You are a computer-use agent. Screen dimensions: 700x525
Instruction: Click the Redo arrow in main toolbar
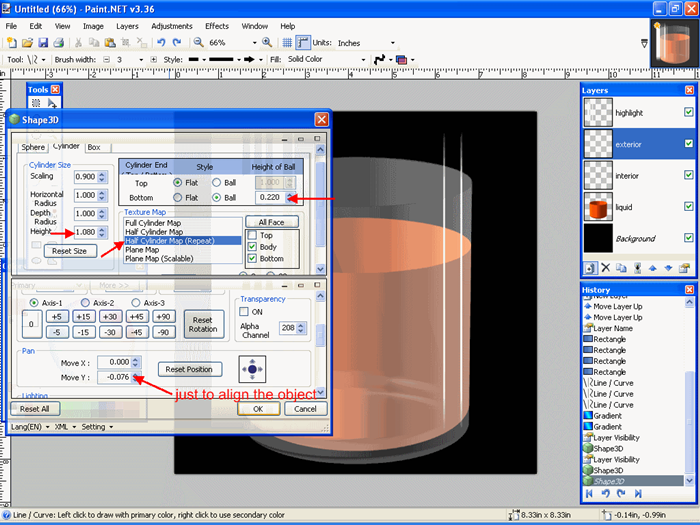click(x=177, y=43)
